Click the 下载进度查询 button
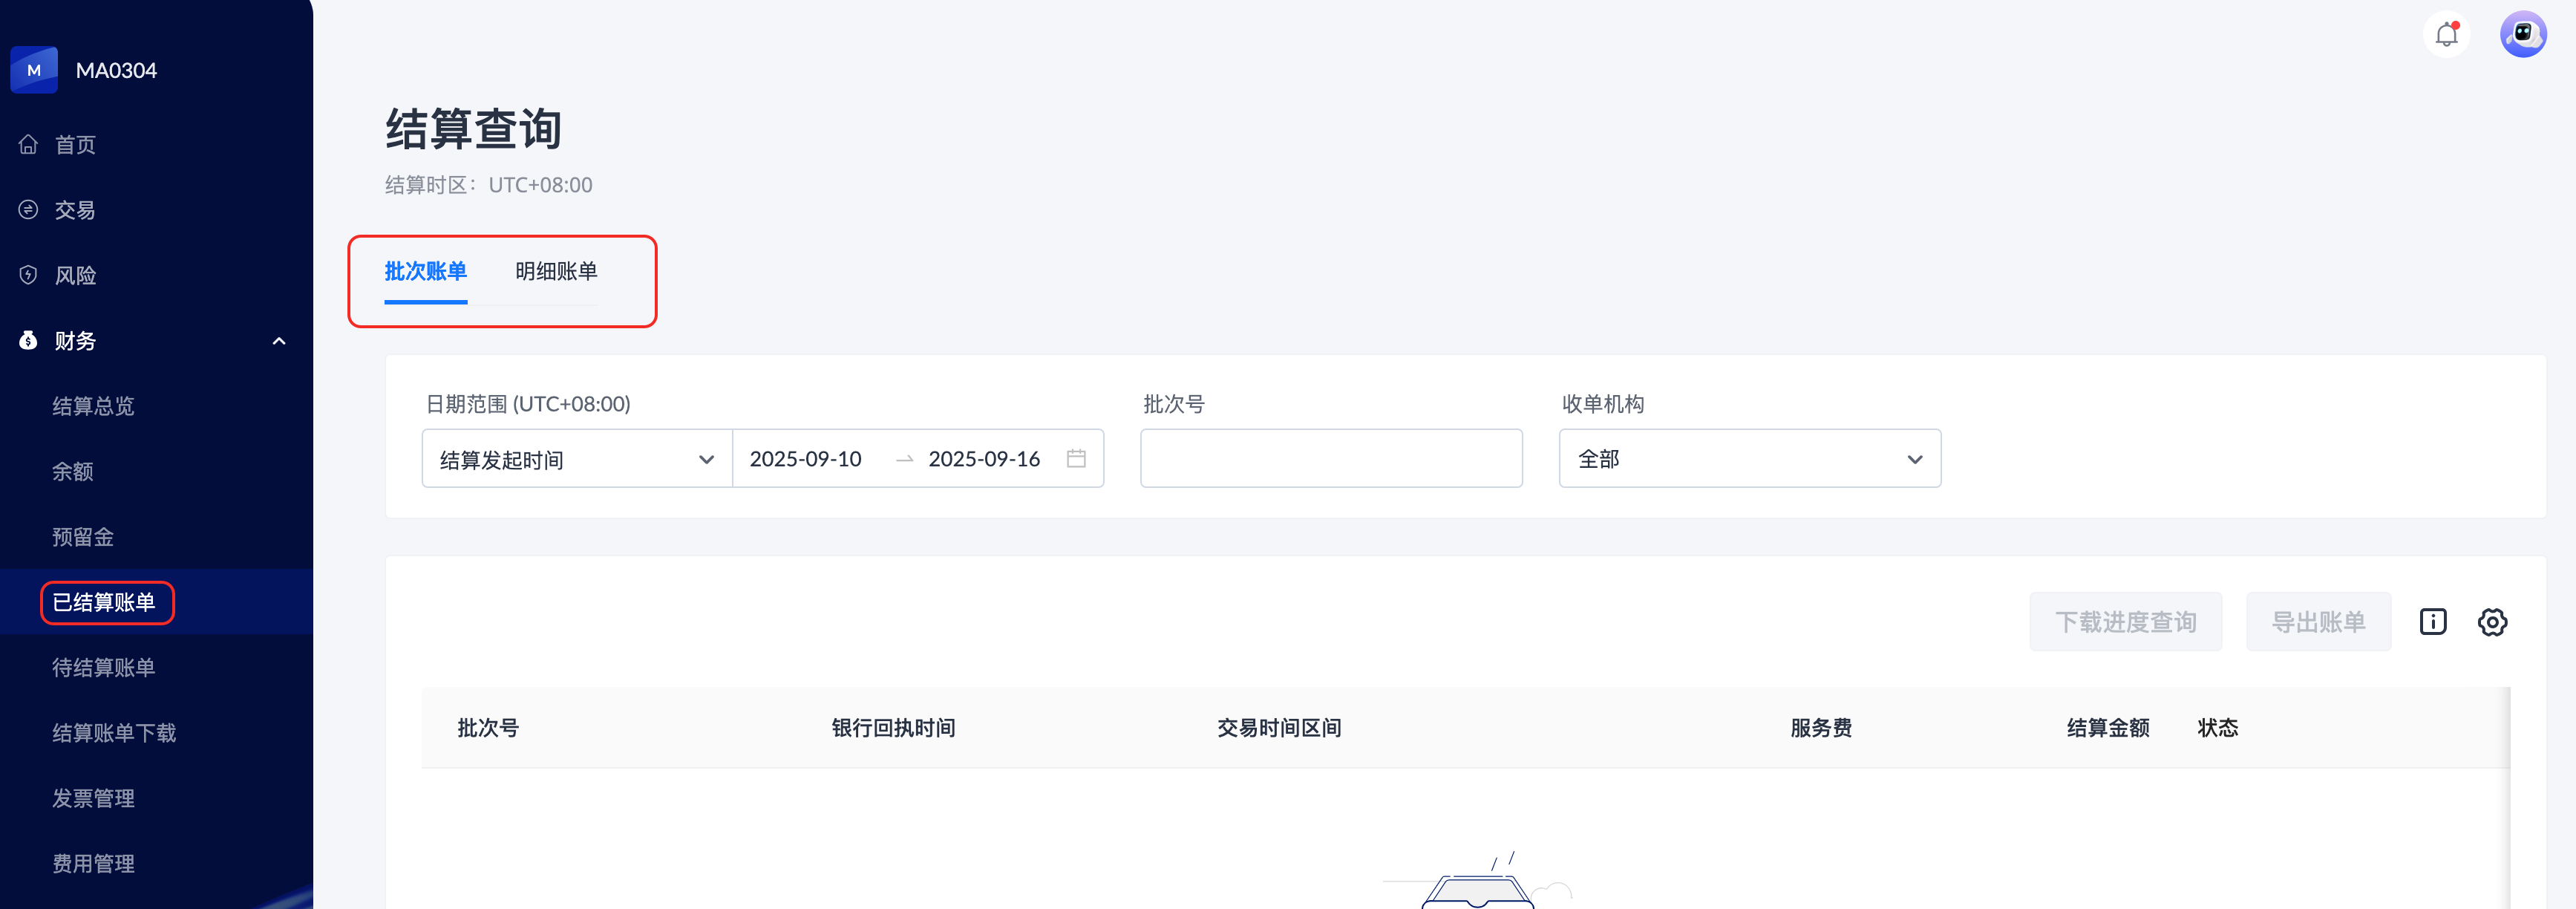Image resolution: width=2576 pixels, height=909 pixels. click(x=2125, y=622)
